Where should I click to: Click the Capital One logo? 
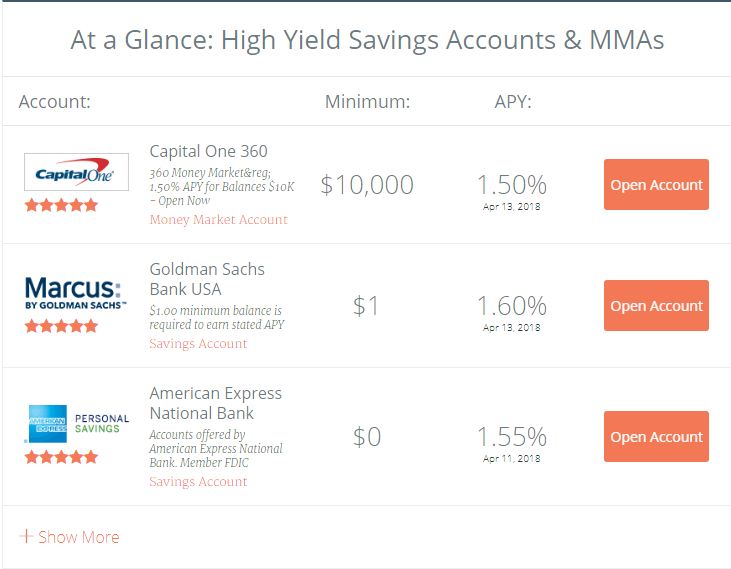76,171
